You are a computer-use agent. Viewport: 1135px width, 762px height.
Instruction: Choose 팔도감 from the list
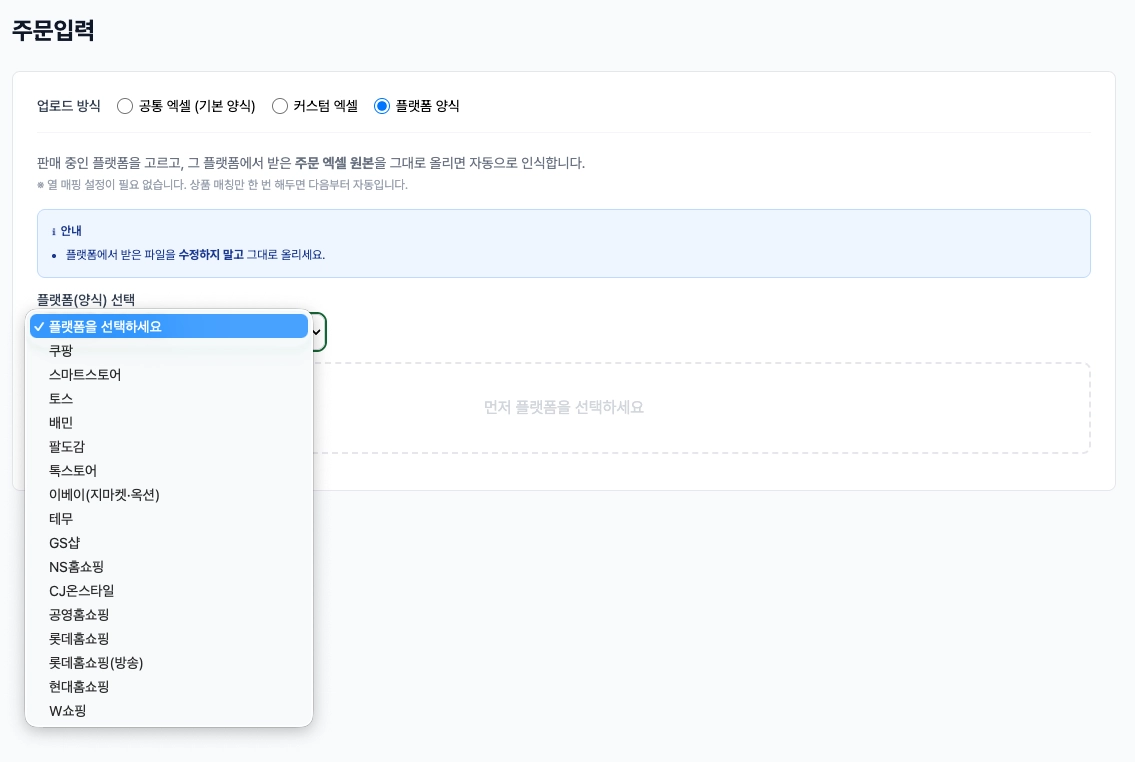click(169, 446)
